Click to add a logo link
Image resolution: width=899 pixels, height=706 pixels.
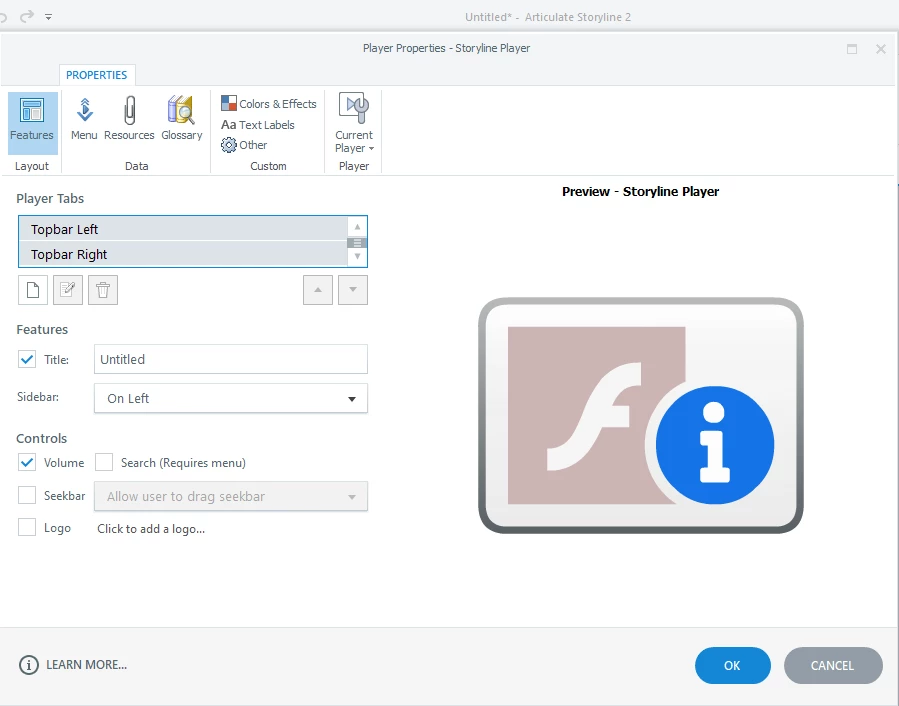click(151, 529)
